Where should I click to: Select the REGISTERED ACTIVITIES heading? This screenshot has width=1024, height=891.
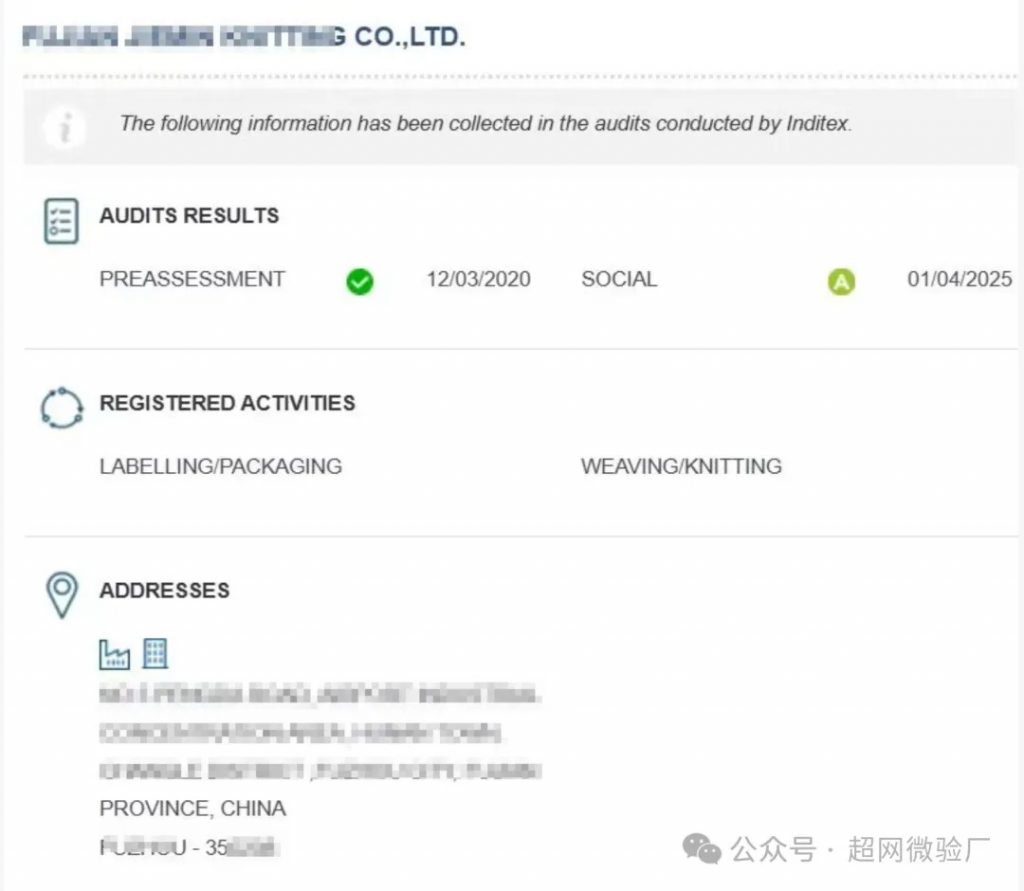tap(227, 403)
